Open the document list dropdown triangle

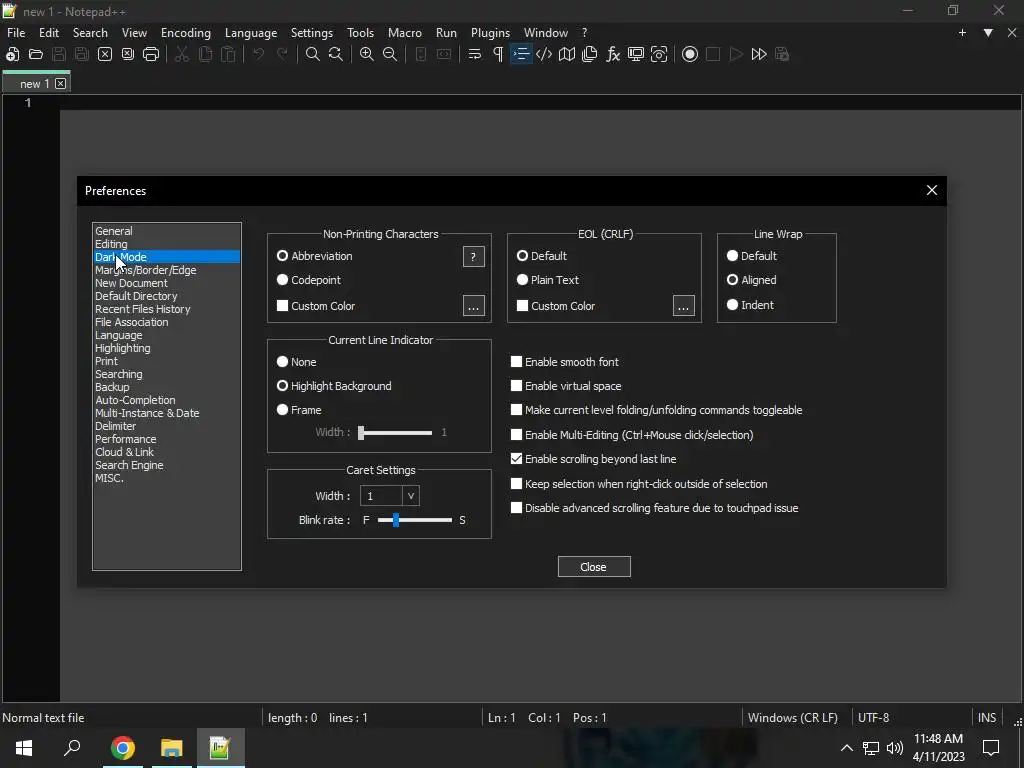tap(988, 33)
